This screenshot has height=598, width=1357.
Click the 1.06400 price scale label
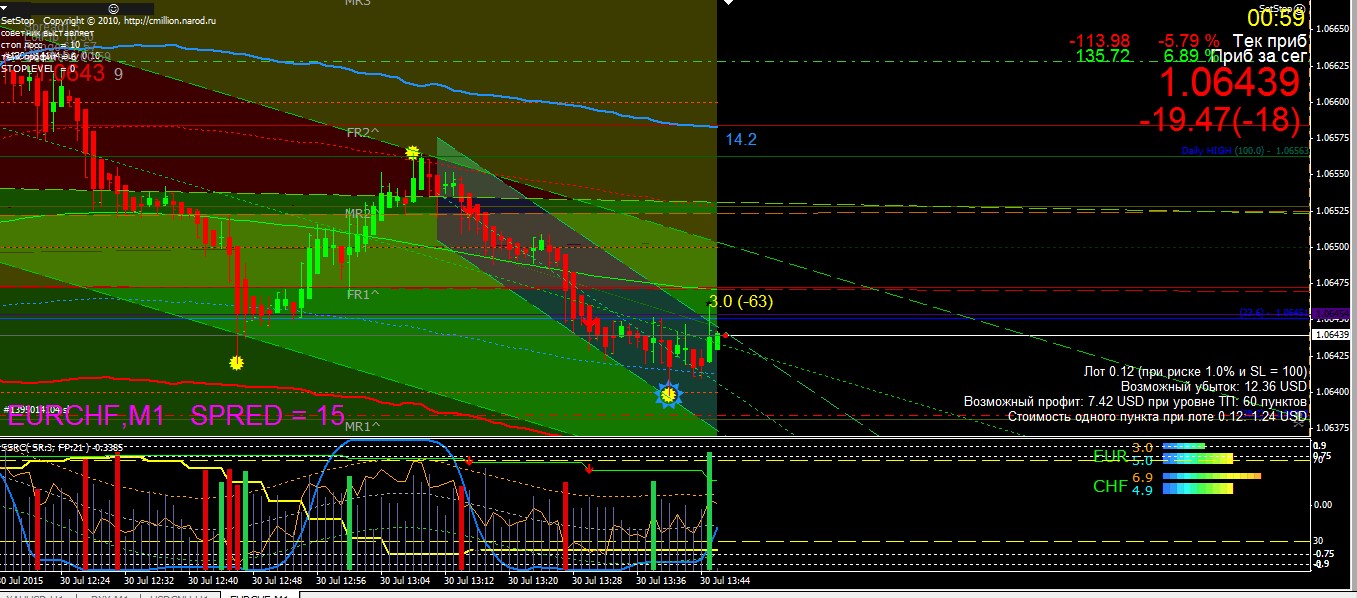(1333, 391)
